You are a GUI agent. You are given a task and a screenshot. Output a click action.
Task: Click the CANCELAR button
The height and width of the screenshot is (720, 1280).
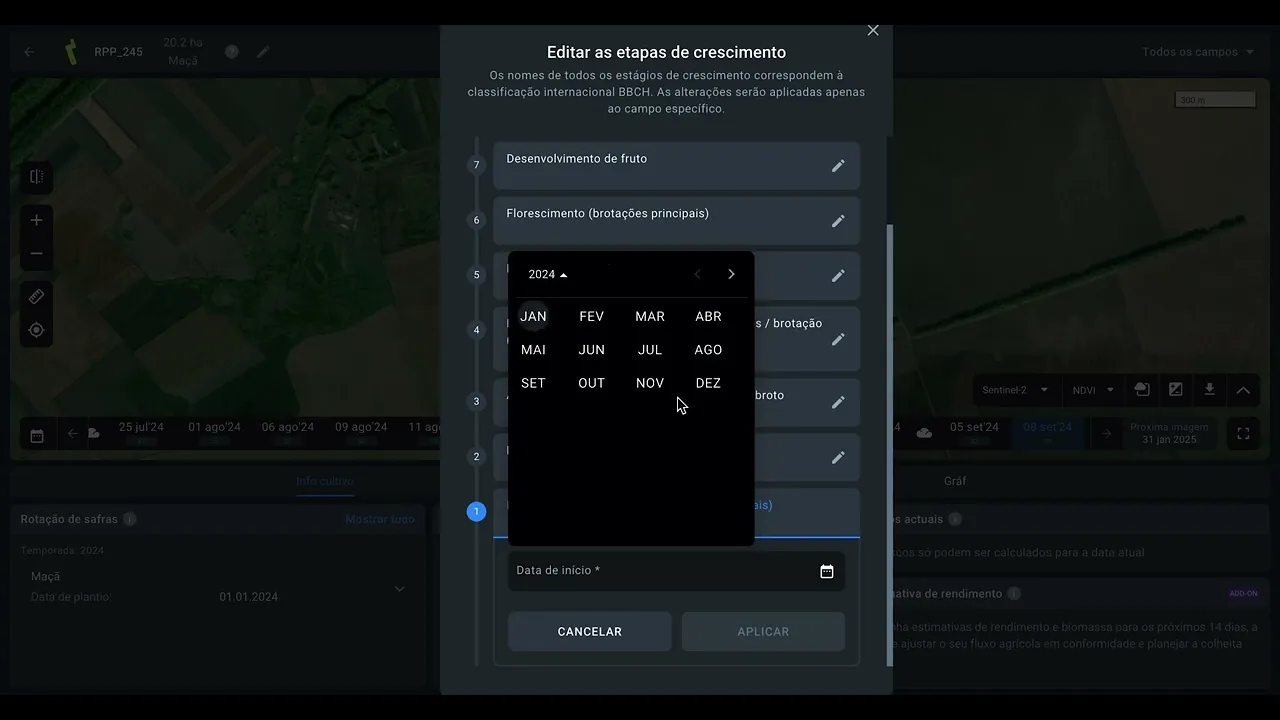[590, 631]
